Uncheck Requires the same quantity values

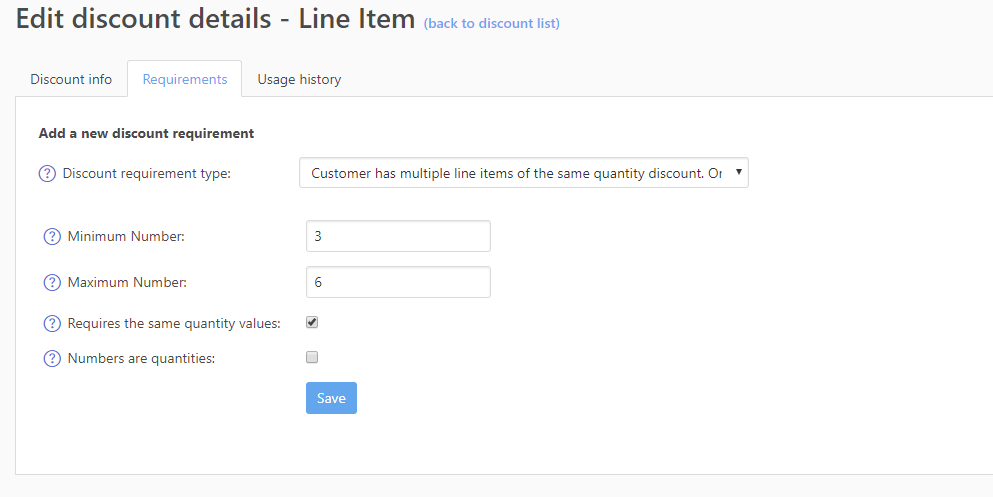coord(312,323)
